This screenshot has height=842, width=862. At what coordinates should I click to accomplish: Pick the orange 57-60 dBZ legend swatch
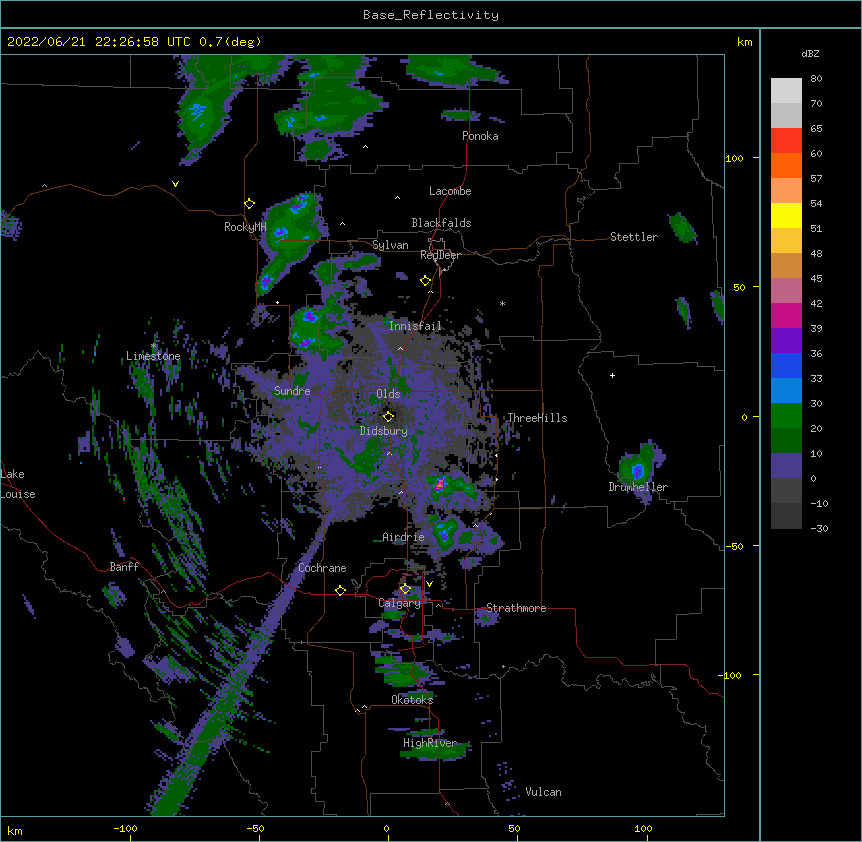[786, 165]
